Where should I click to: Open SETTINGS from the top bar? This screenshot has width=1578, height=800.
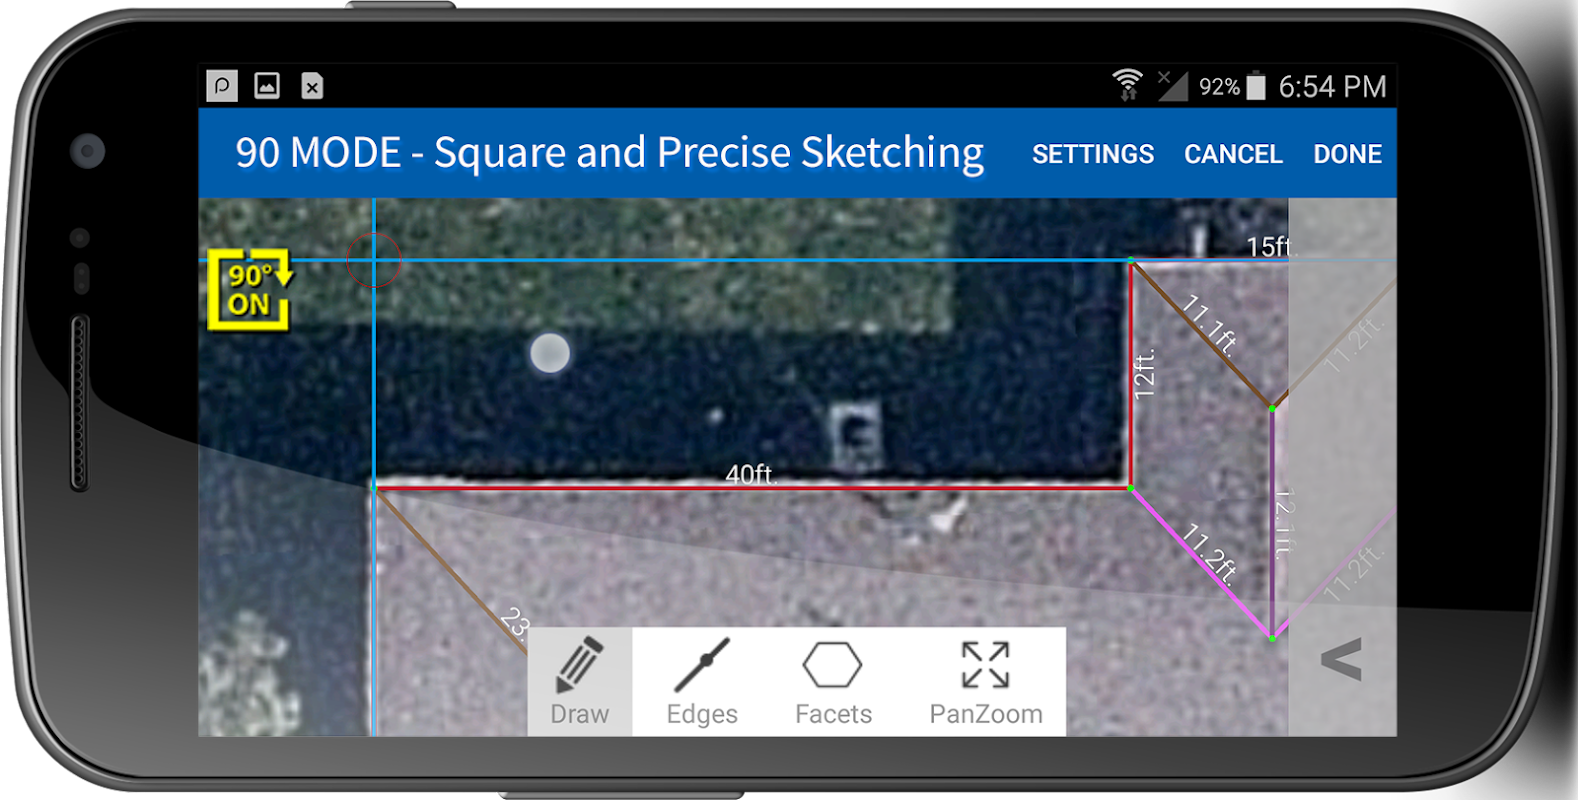[x=1093, y=154]
